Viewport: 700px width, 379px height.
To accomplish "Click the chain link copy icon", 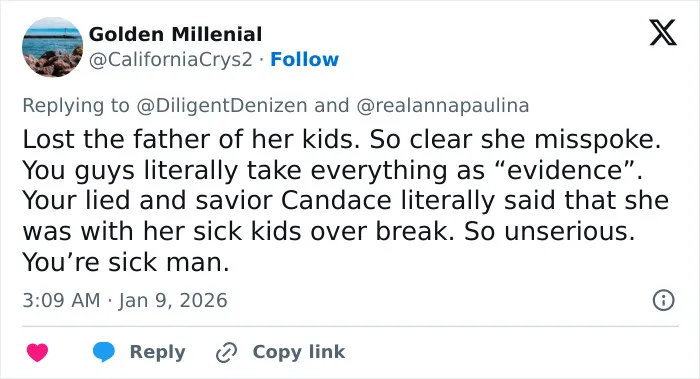I will 226,352.
